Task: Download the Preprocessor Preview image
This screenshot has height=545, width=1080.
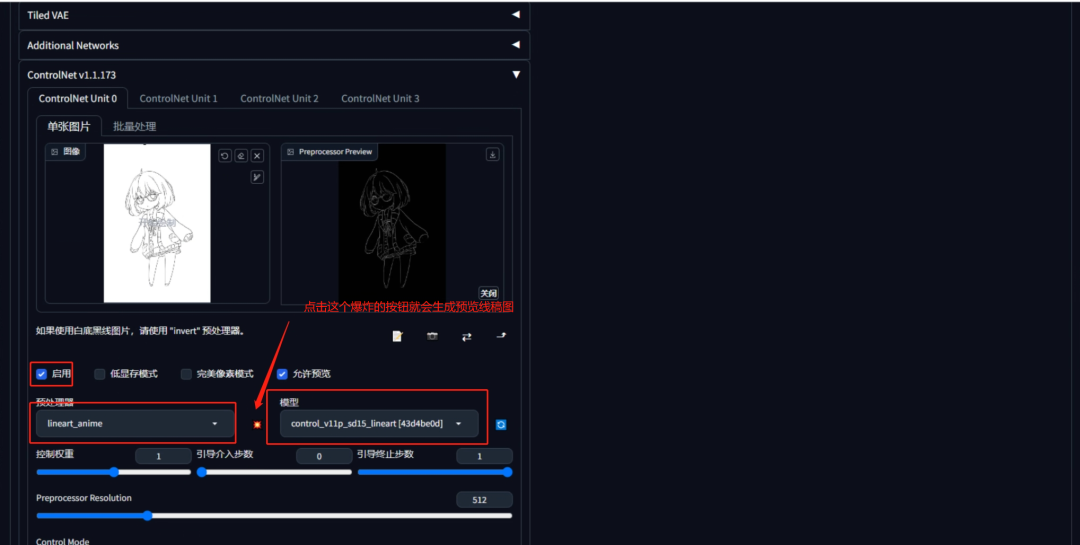Action: (x=492, y=154)
